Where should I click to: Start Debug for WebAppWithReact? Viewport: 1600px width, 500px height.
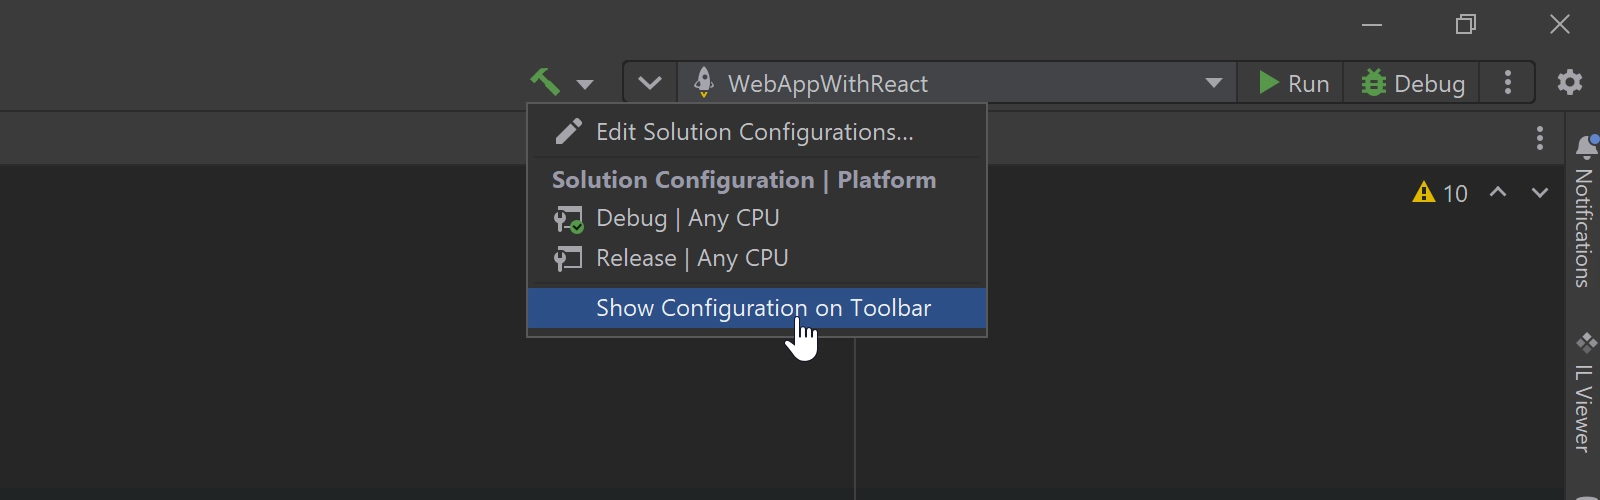pos(1413,83)
